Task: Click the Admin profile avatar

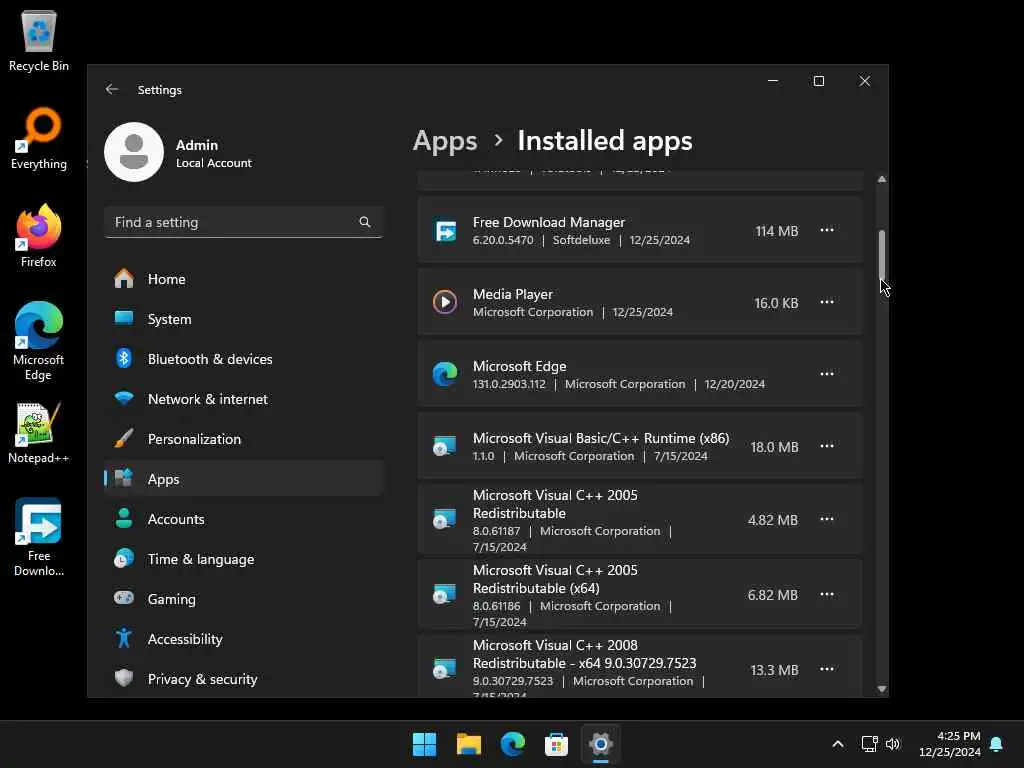Action: click(x=134, y=152)
